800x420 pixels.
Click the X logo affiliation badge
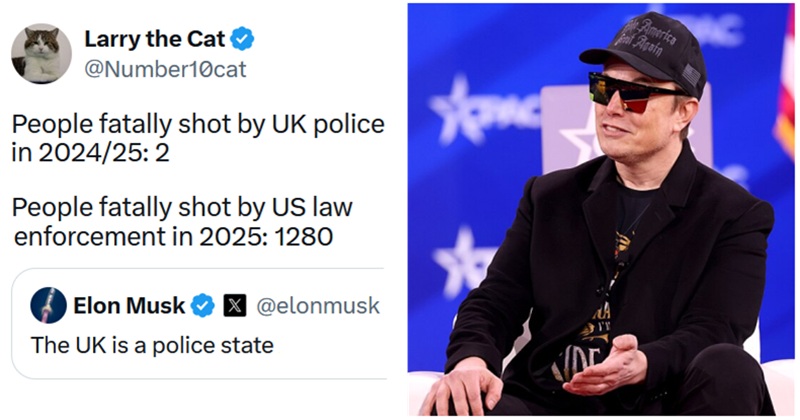pyautogui.click(x=234, y=305)
